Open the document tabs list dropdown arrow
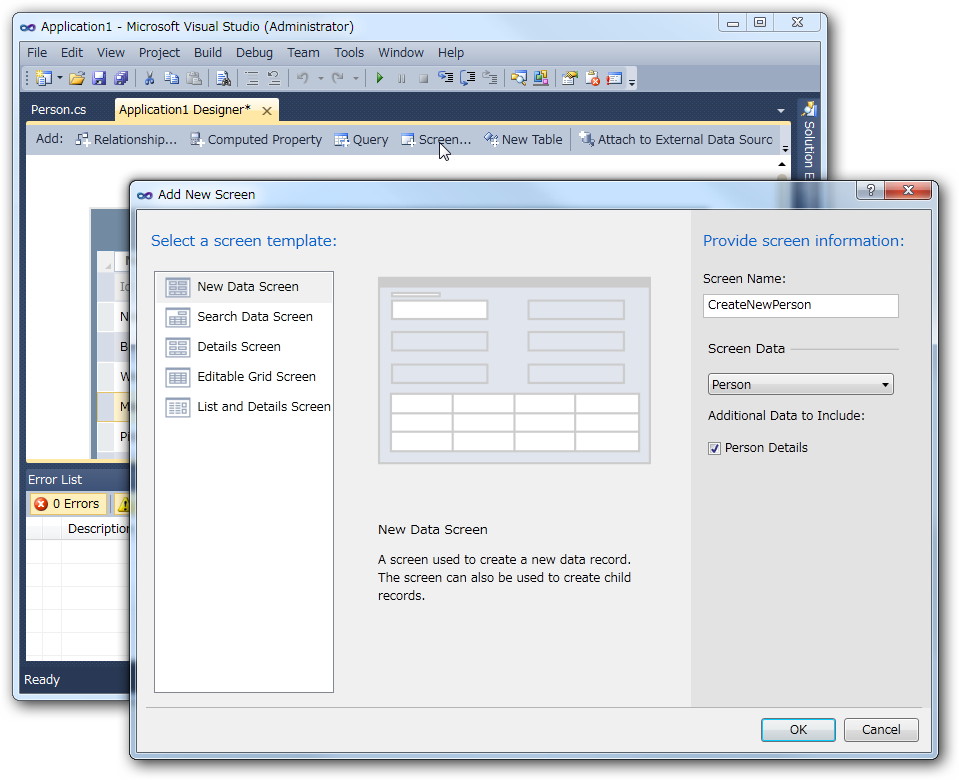959x780 pixels. pos(781,111)
